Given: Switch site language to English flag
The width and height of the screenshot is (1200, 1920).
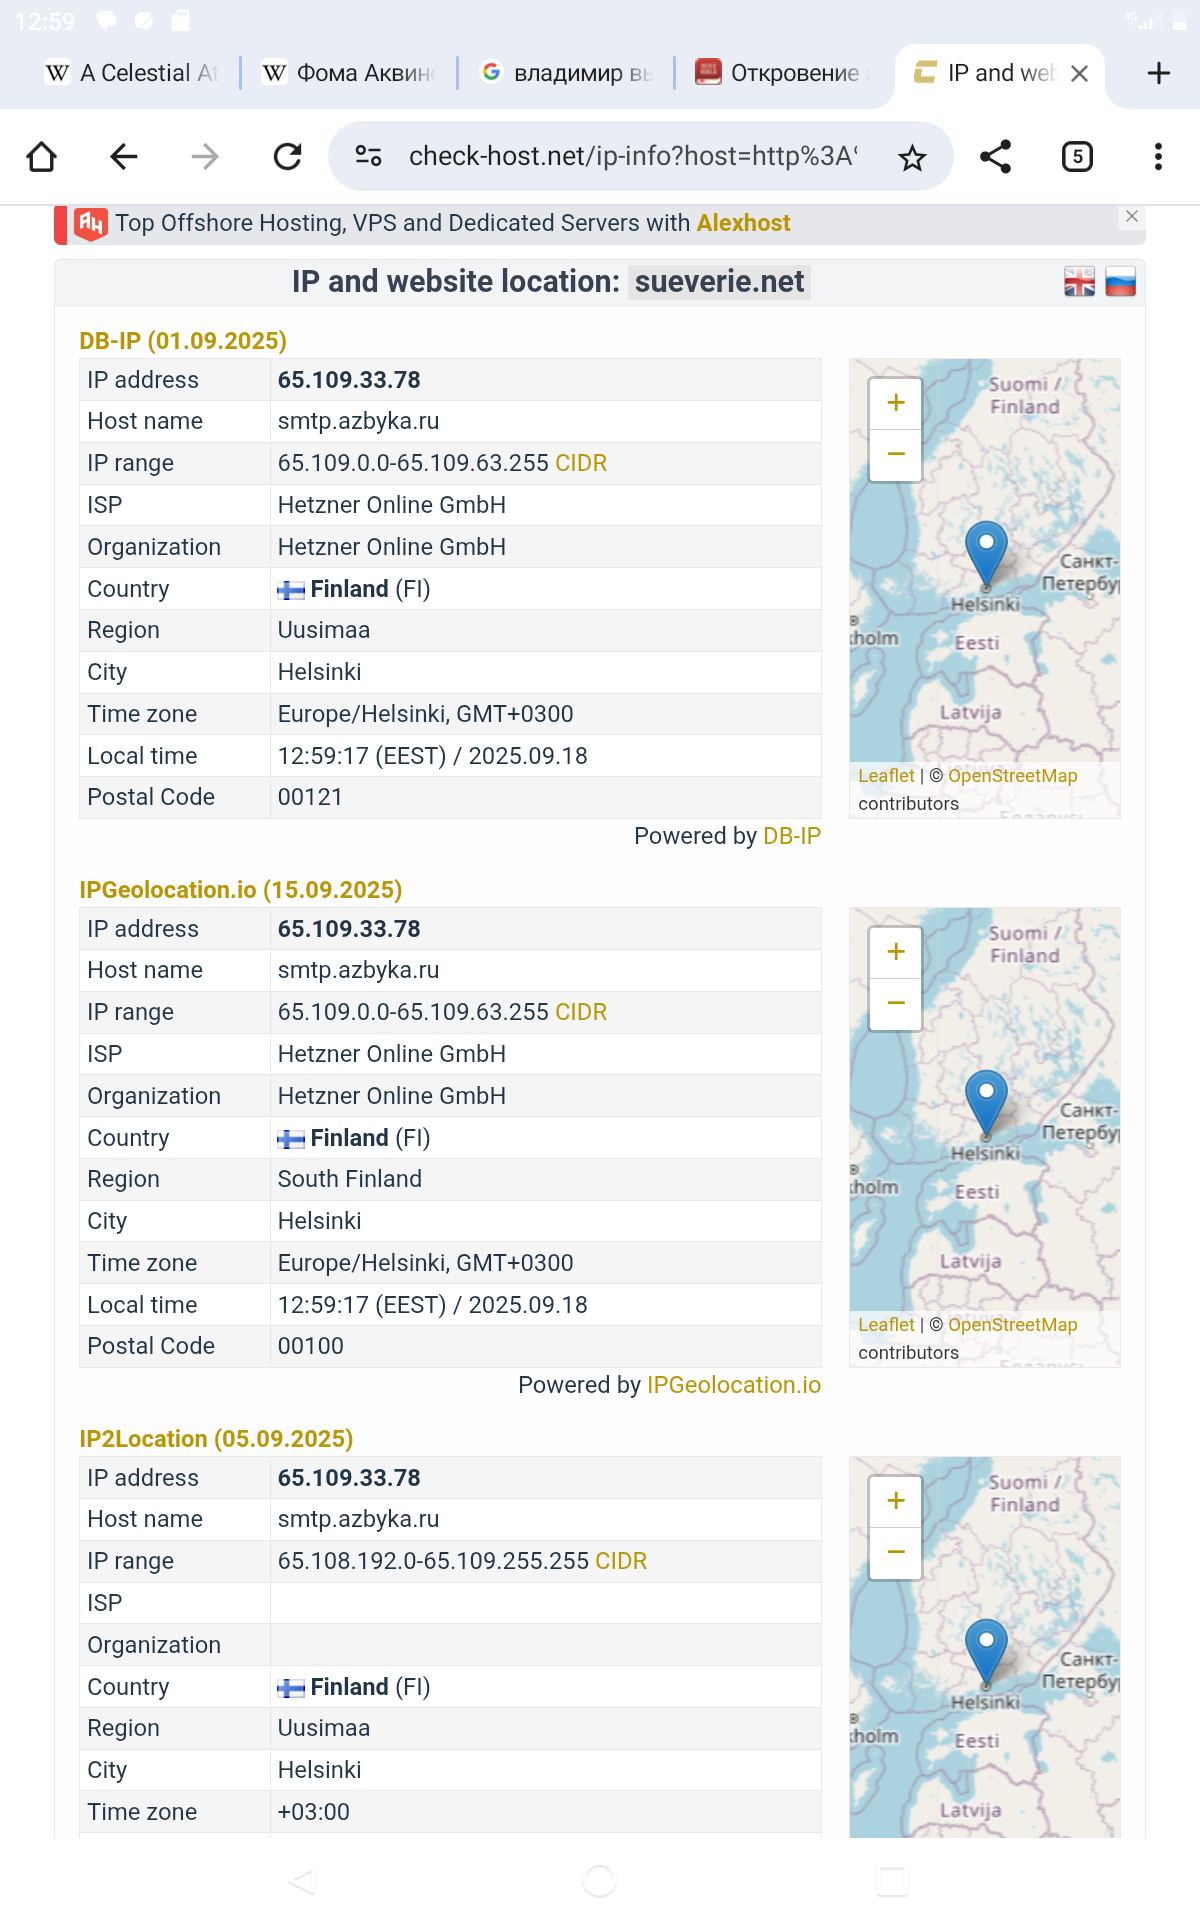Looking at the screenshot, I should (x=1079, y=282).
